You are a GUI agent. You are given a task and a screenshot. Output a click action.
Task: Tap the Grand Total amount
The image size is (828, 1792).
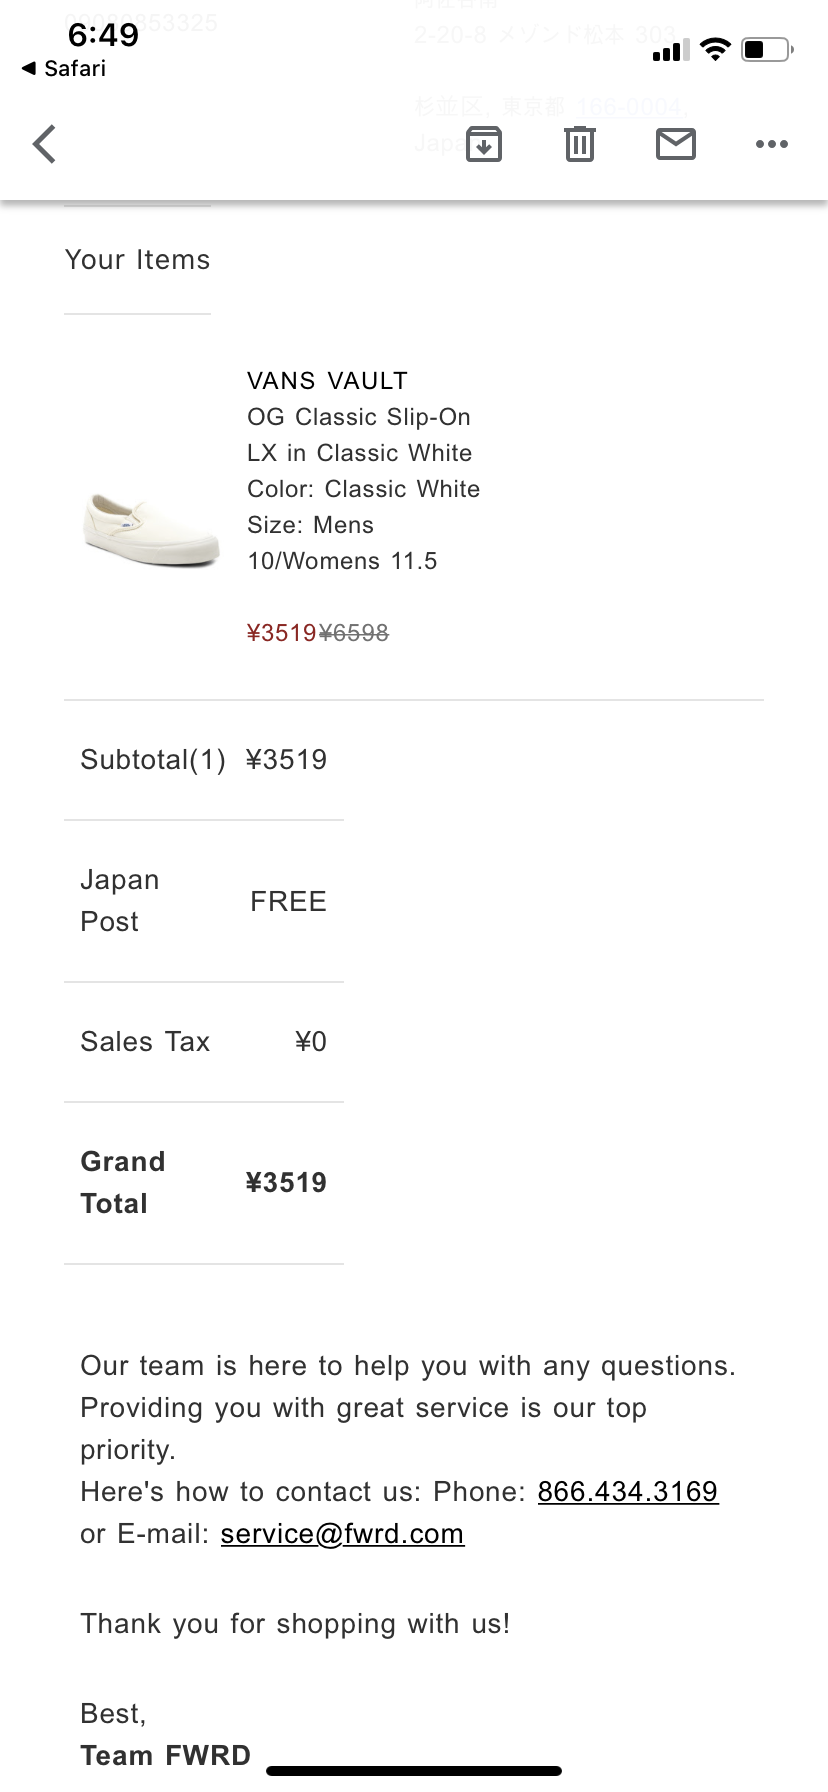(286, 1182)
